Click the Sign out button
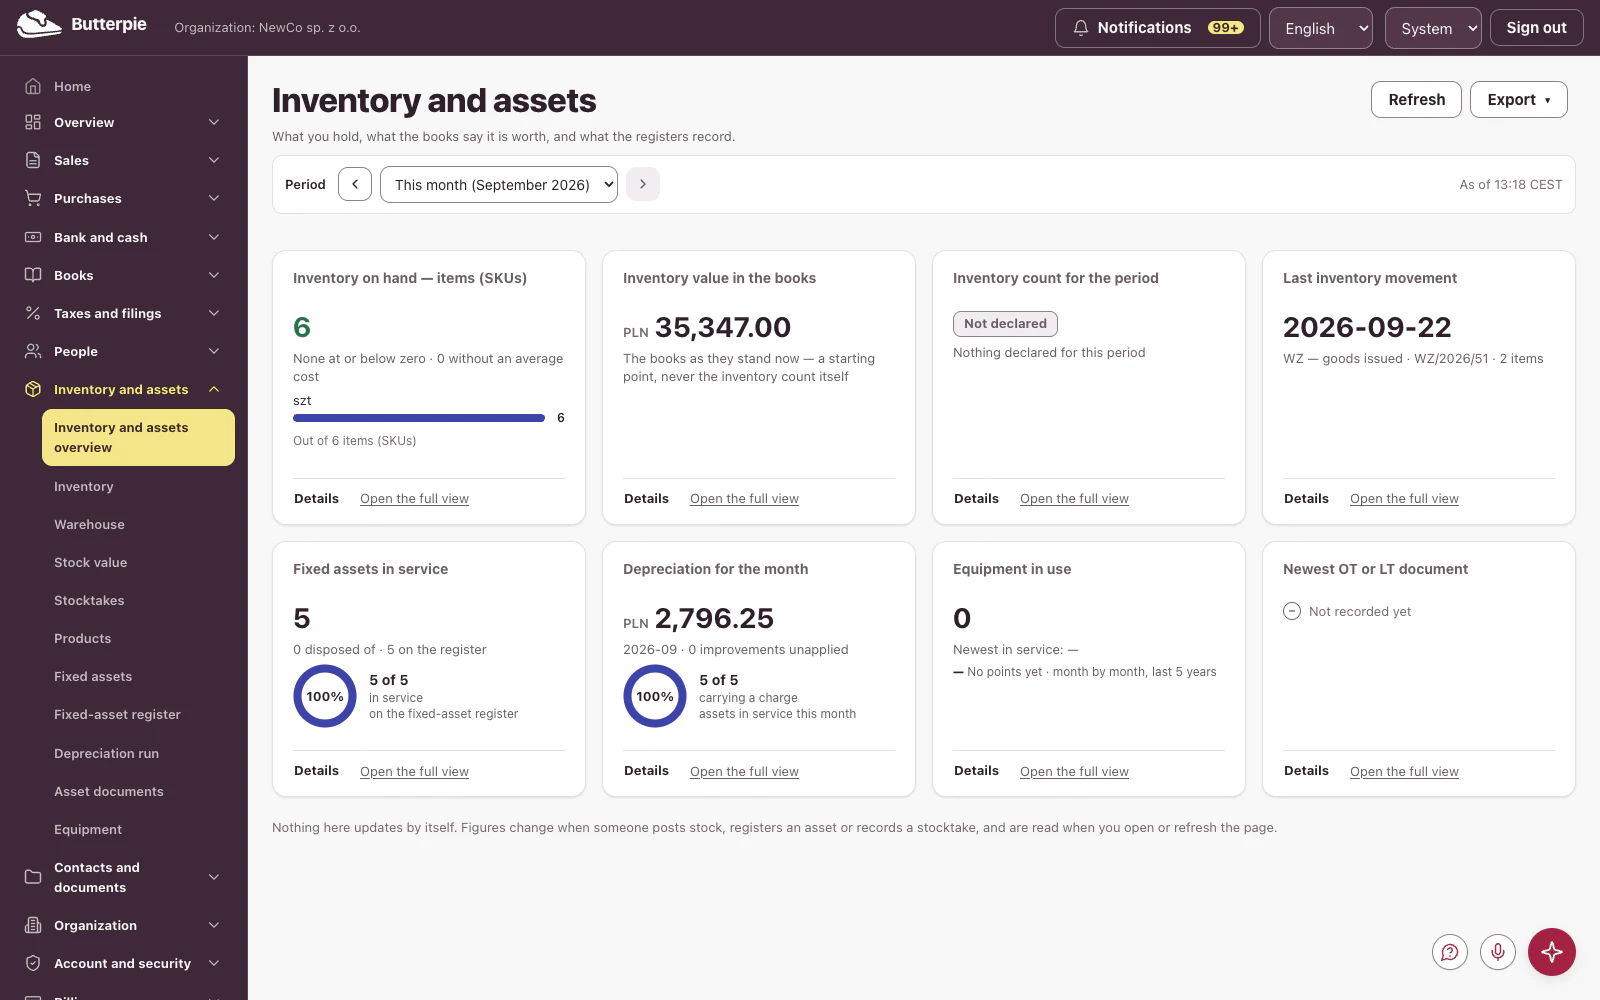The image size is (1600, 1000). pos(1536,28)
